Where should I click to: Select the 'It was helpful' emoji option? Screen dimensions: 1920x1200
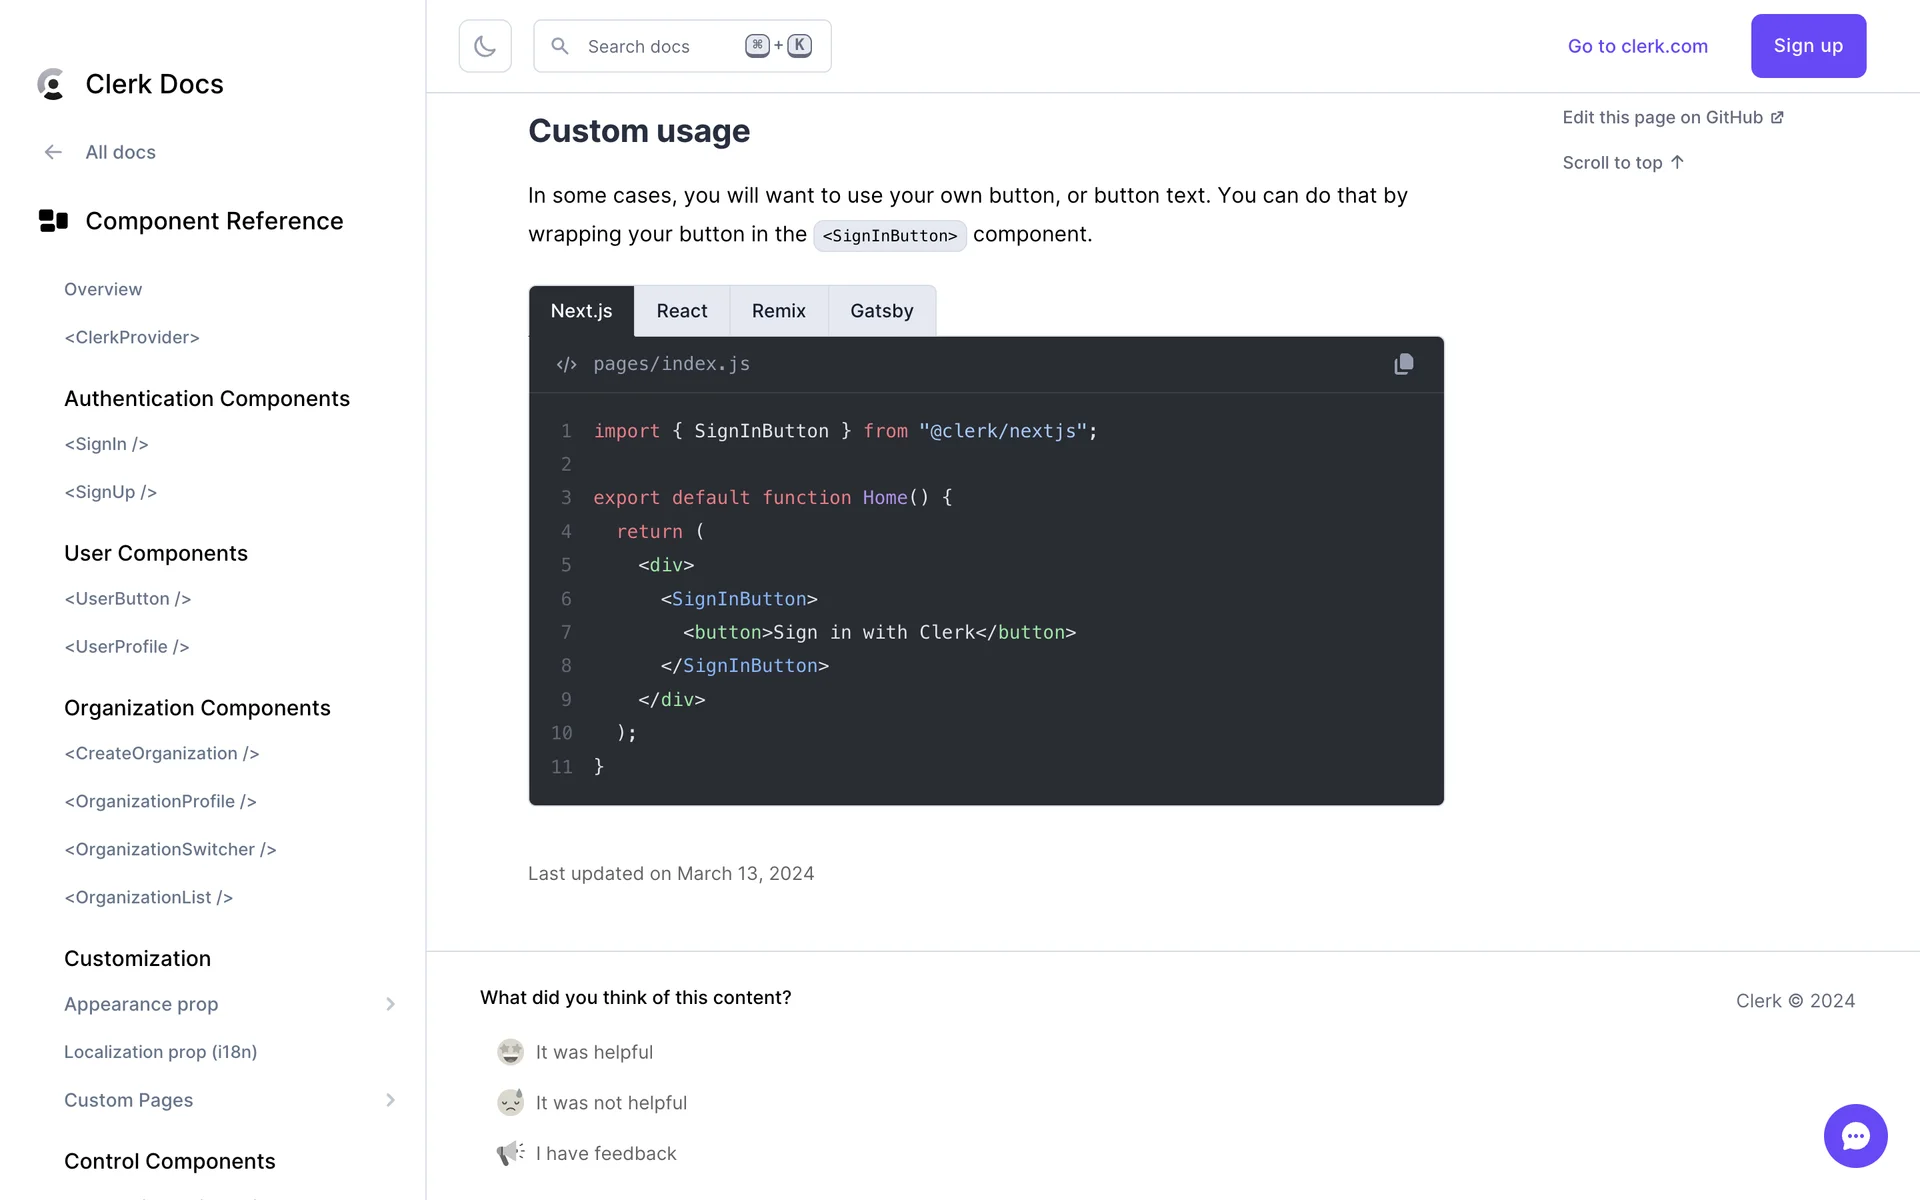(x=511, y=1052)
